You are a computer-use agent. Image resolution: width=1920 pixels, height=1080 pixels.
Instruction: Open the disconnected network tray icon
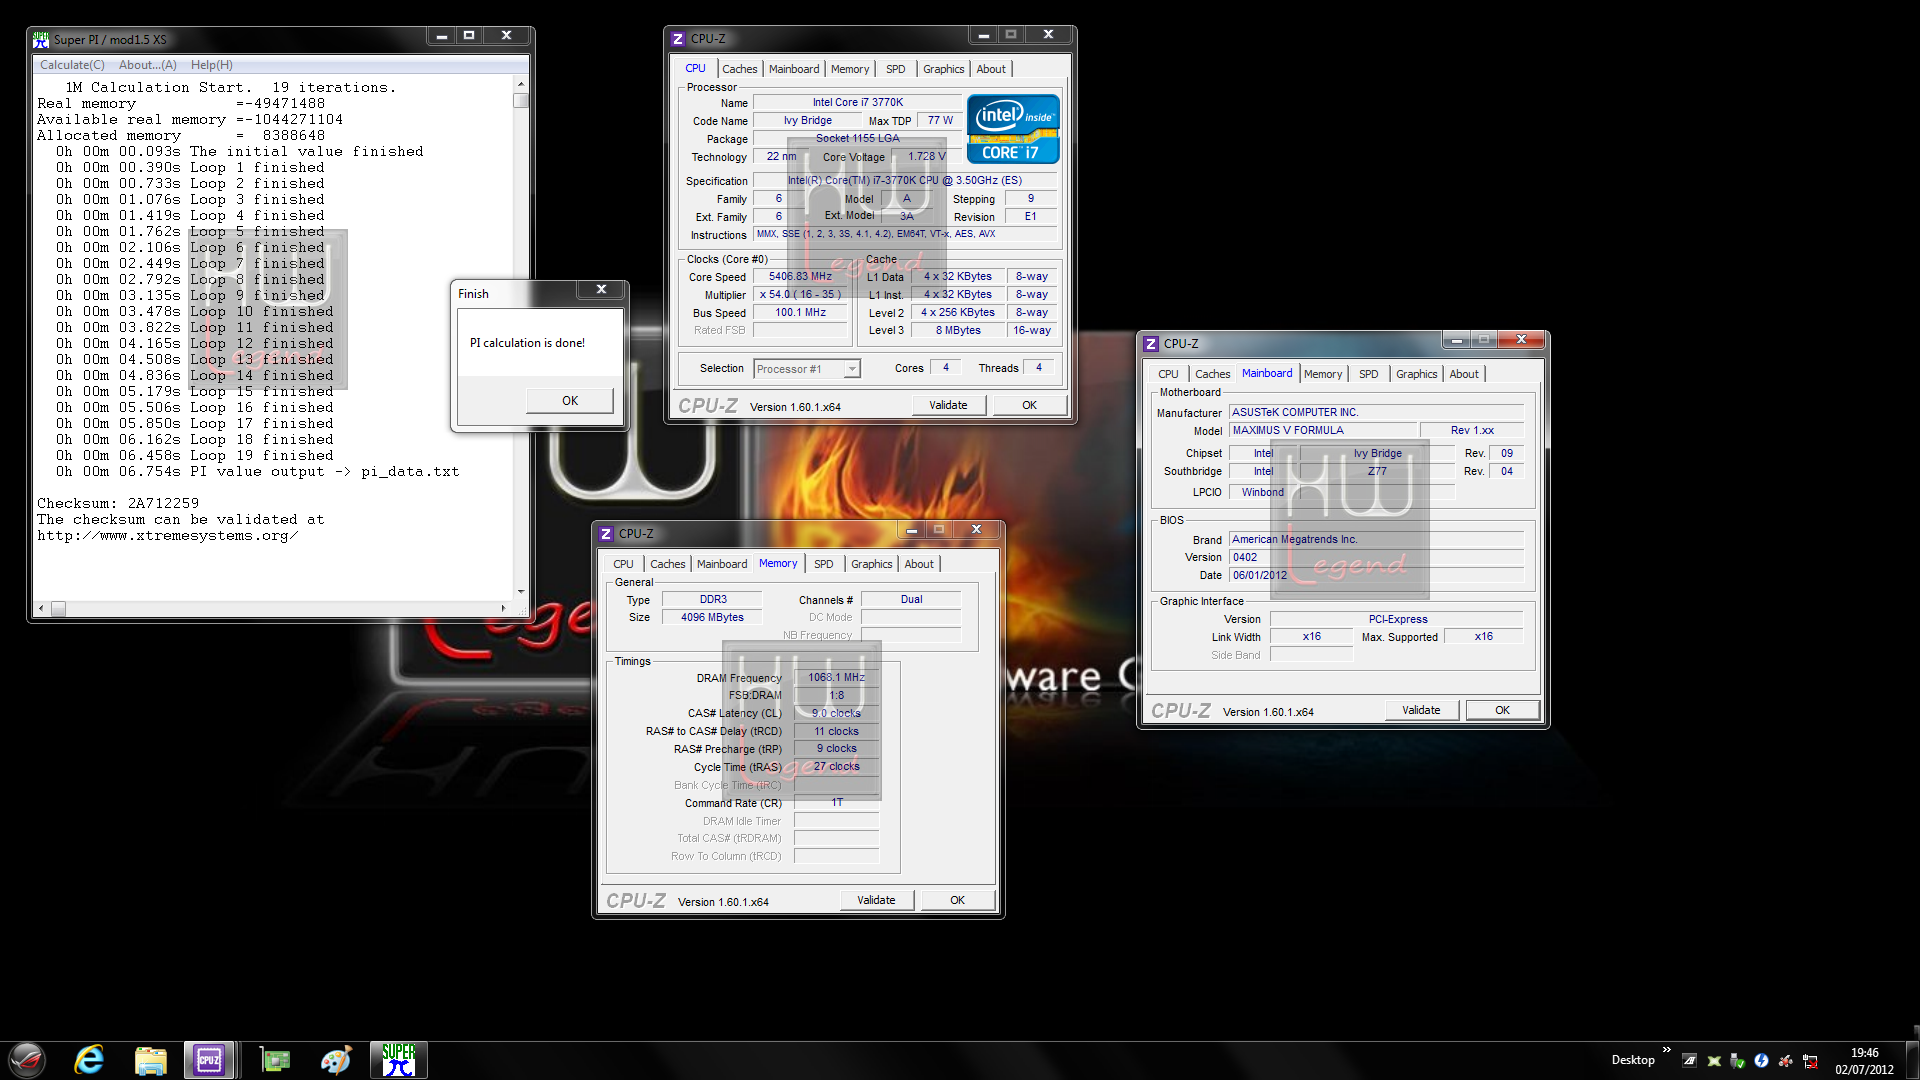[1810, 1060]
